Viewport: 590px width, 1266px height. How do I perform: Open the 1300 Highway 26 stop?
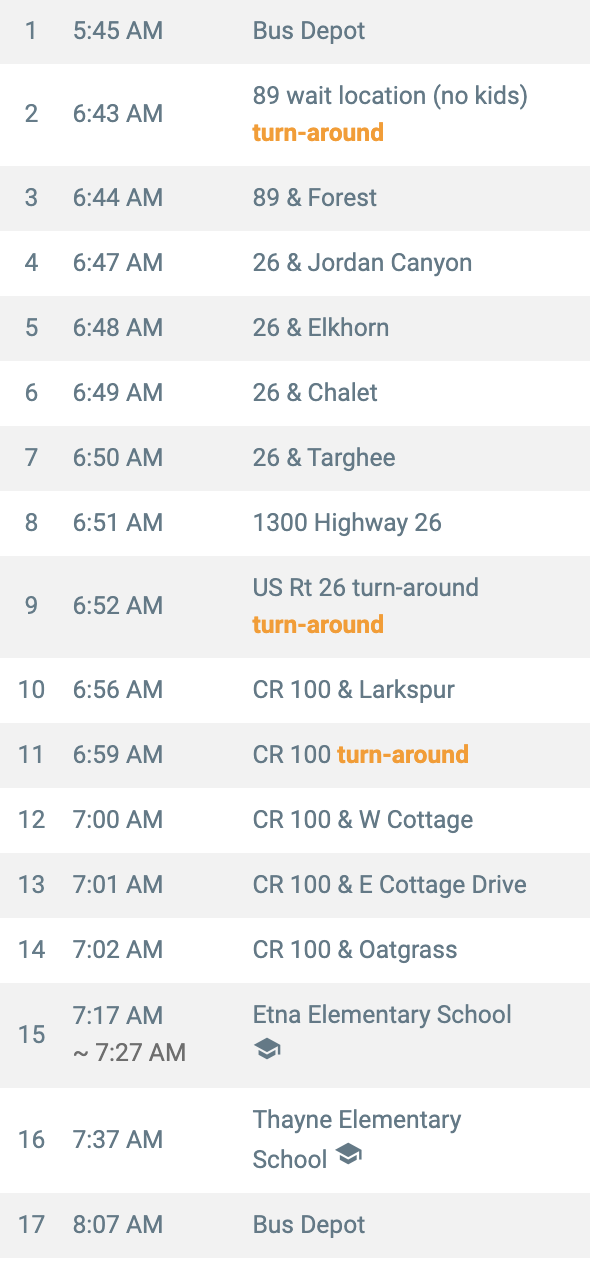pos(295,523)
